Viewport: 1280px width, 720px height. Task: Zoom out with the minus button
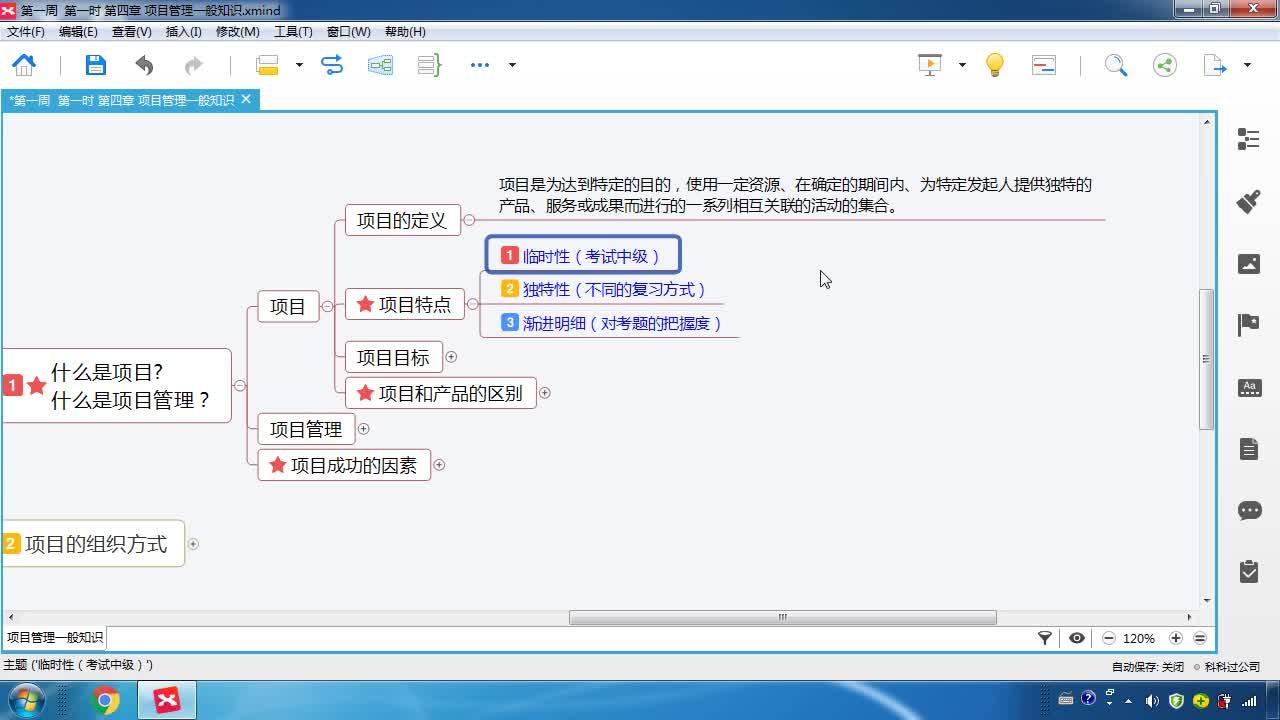tap(1109, 638)
